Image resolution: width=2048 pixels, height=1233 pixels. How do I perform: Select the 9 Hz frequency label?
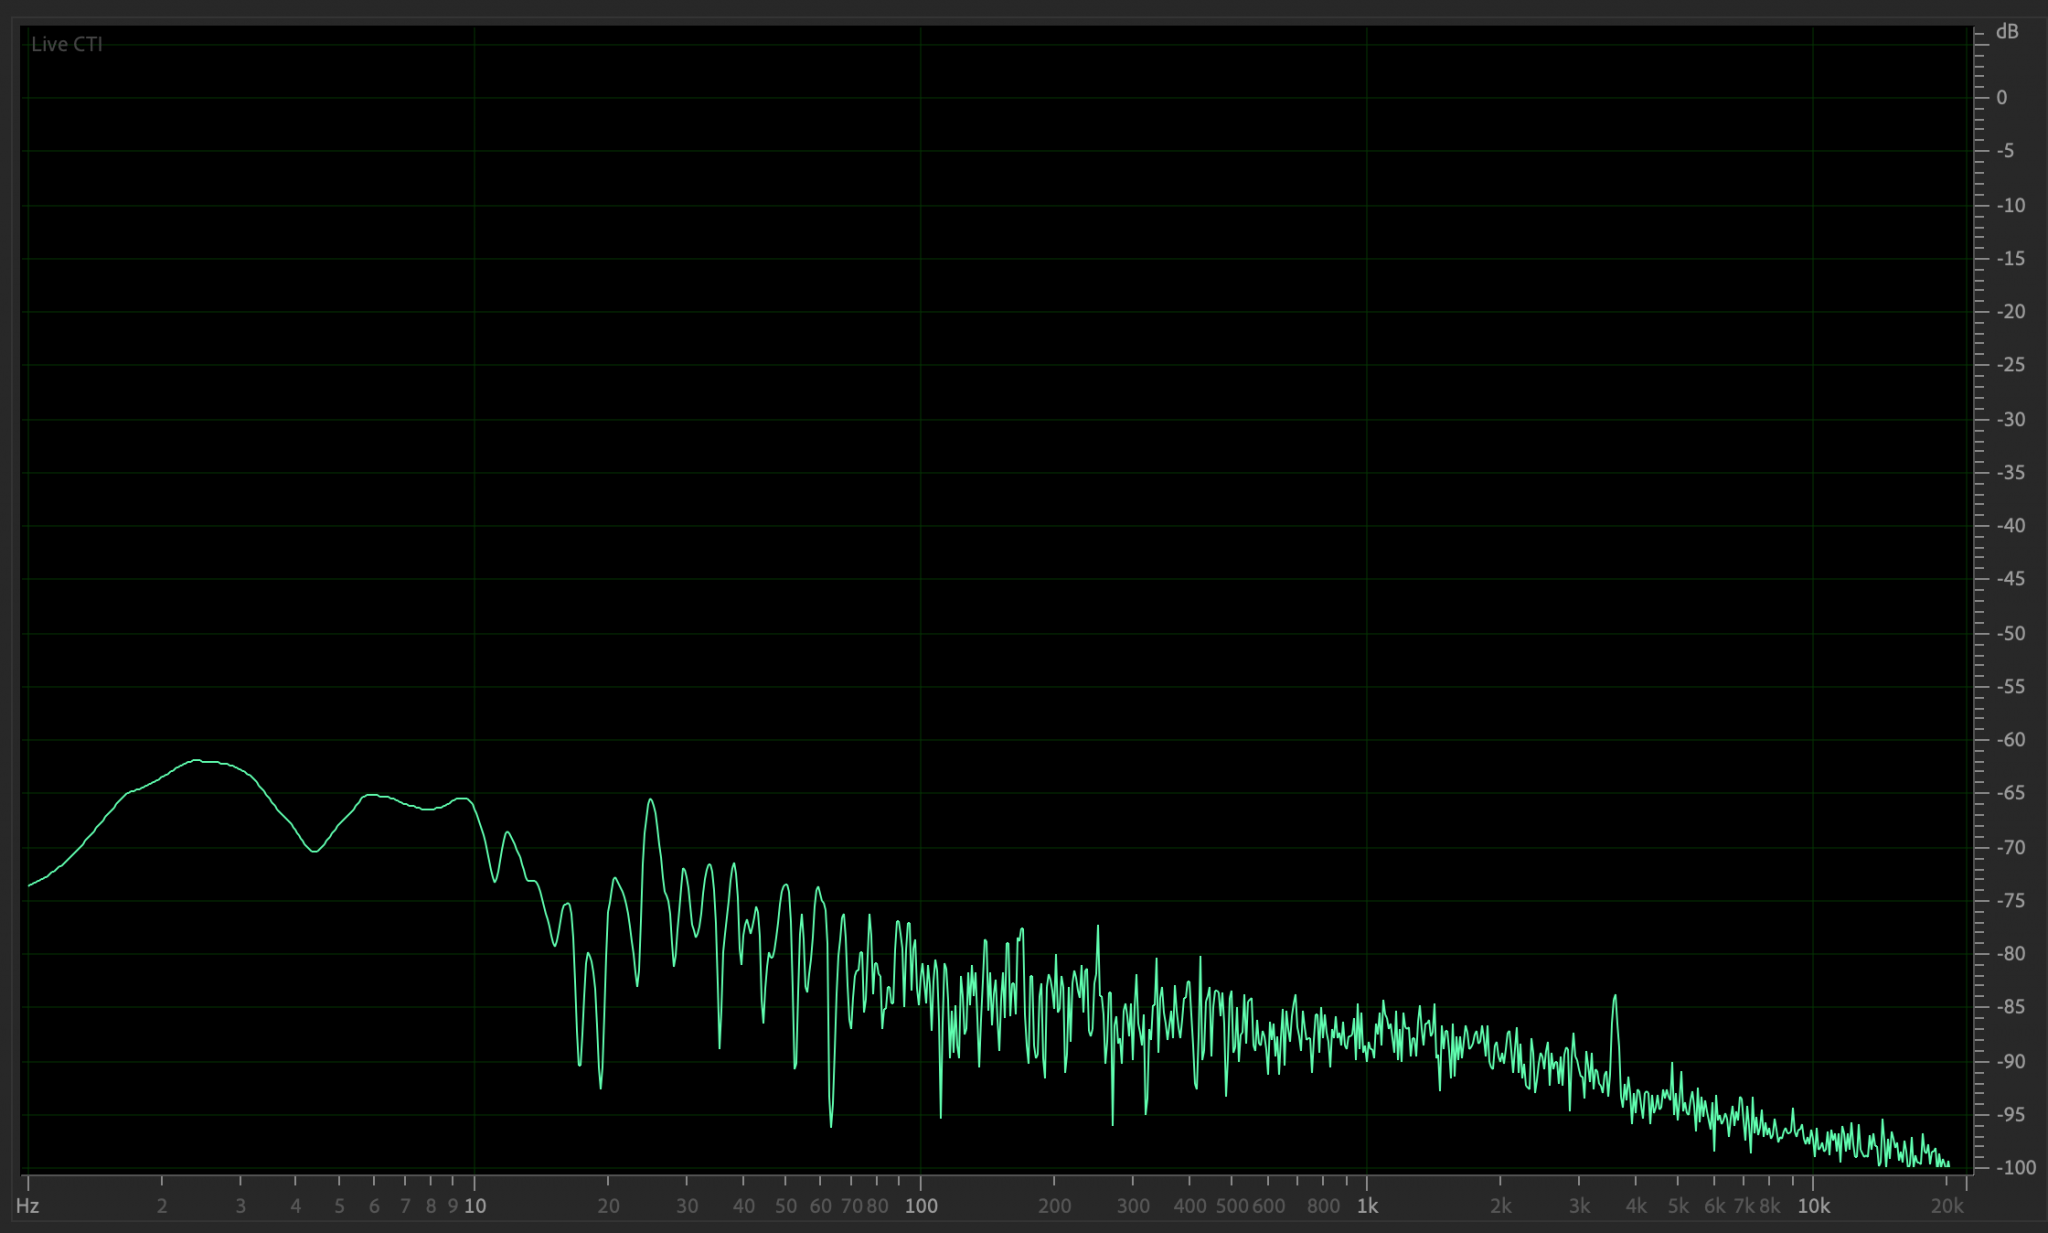[453, 1206]
